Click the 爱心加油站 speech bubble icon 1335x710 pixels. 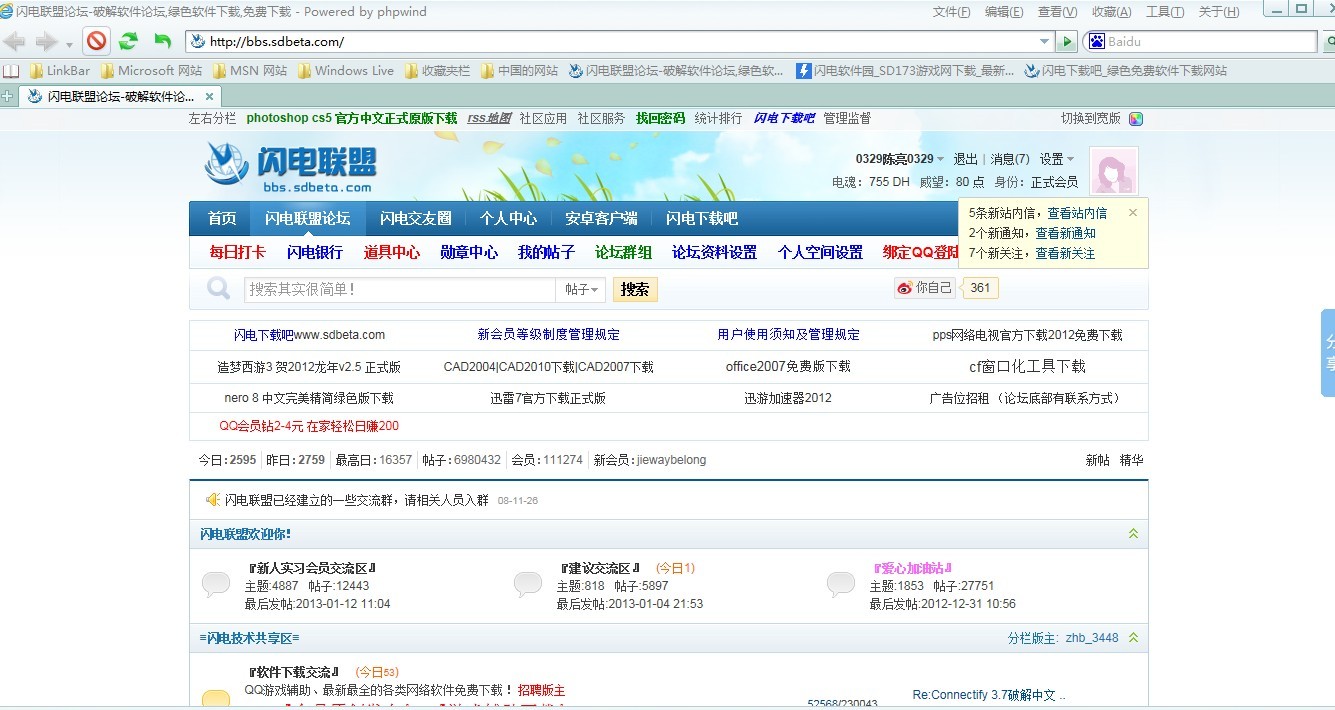click(x=841, y=584)
